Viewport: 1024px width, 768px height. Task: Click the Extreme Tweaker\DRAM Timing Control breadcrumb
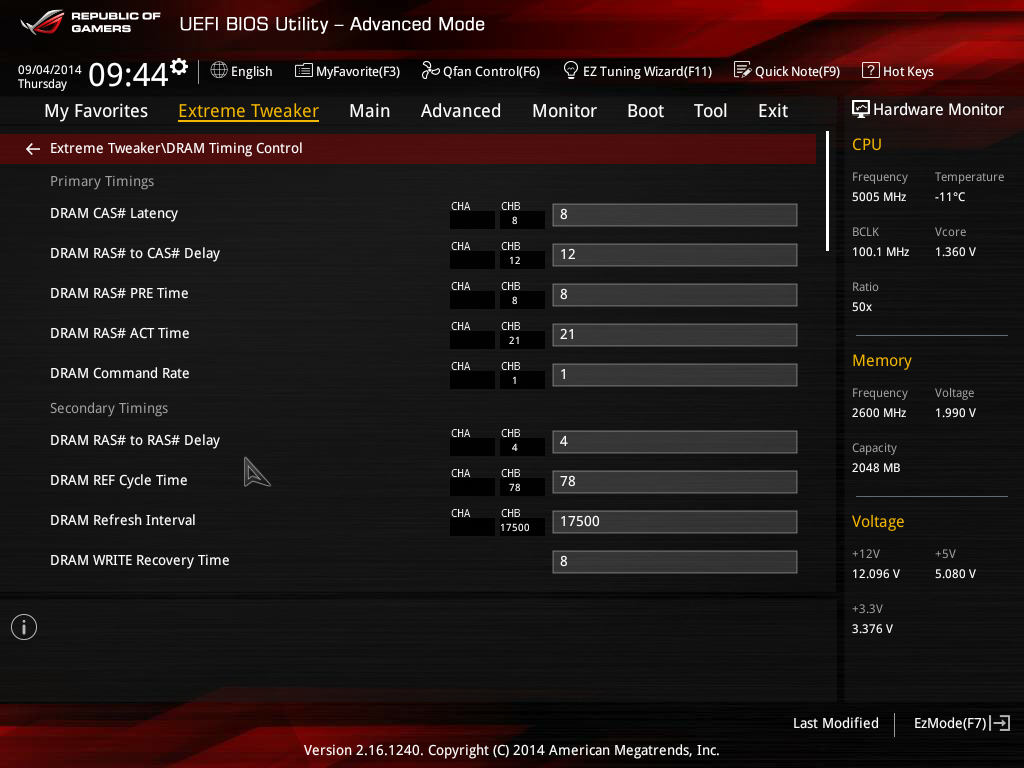176,148
